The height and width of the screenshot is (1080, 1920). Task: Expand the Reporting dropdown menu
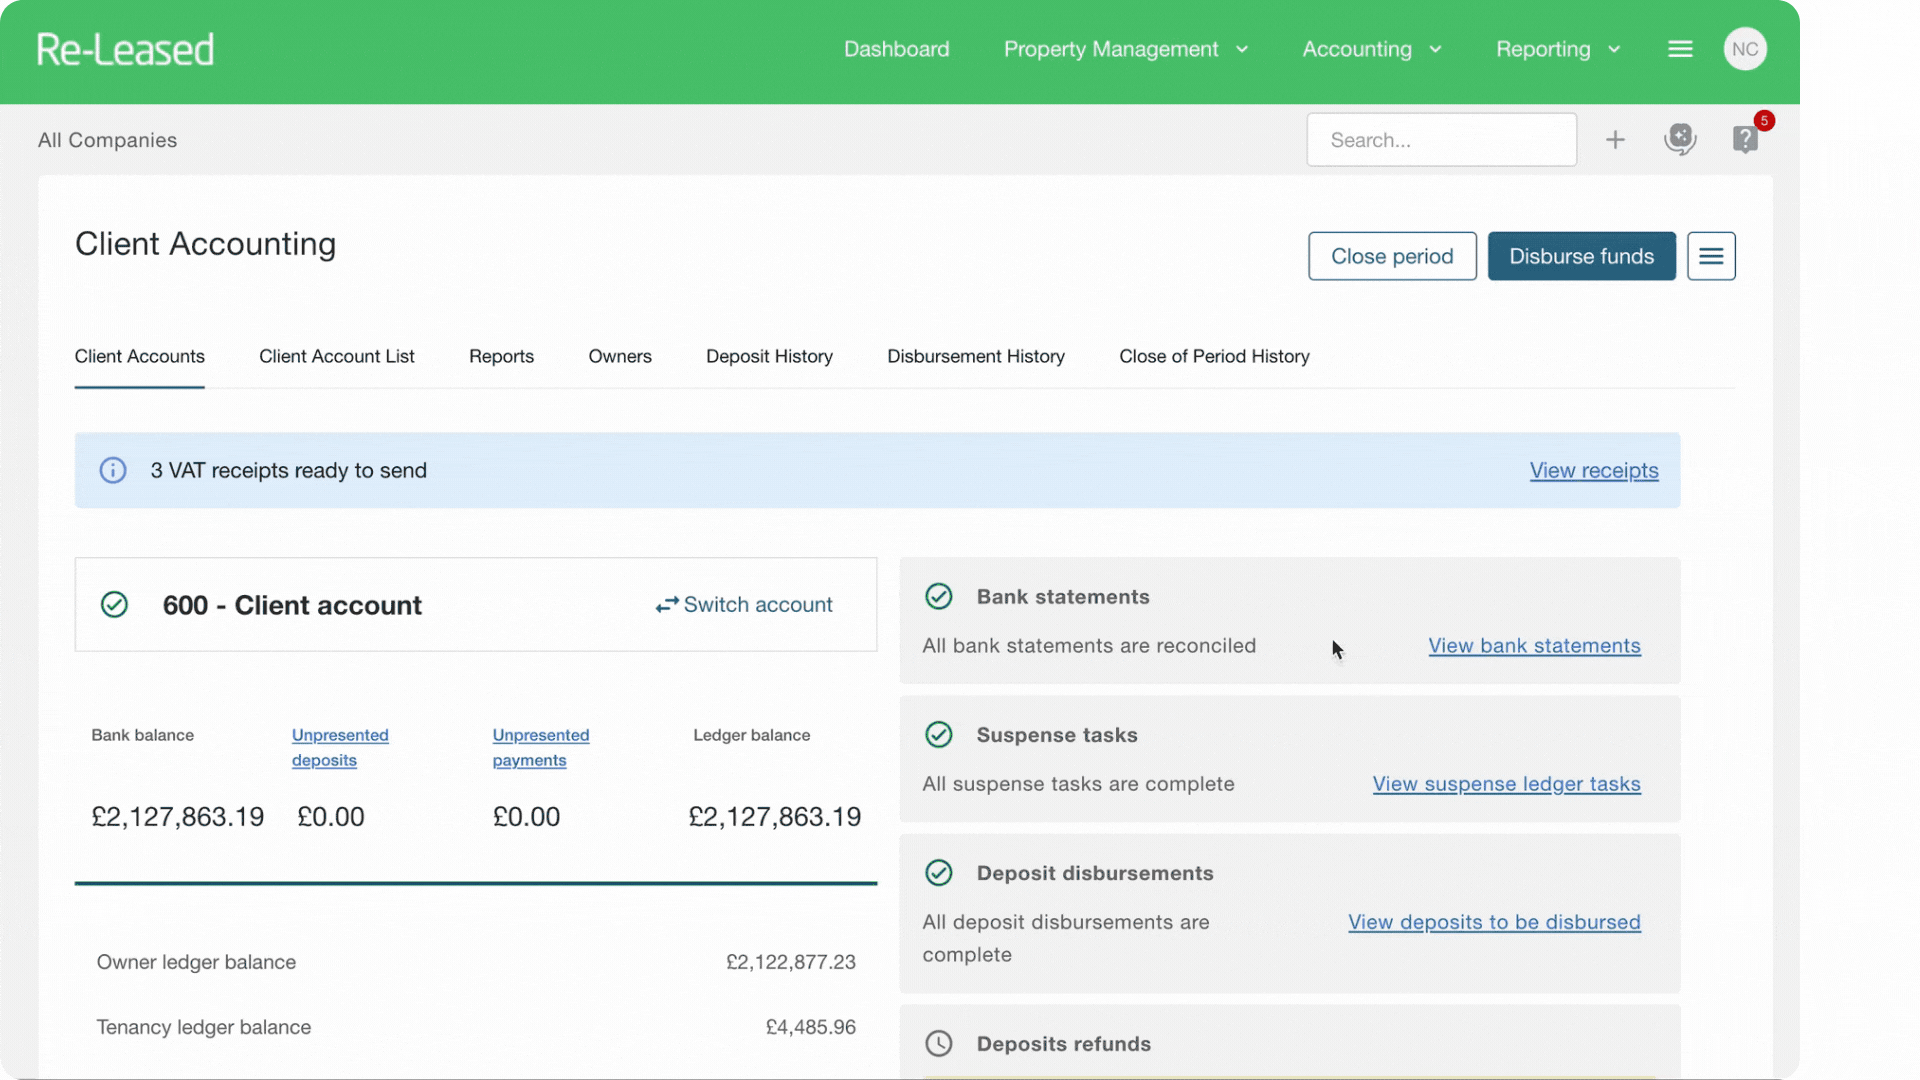click(x=1558, y=49)
